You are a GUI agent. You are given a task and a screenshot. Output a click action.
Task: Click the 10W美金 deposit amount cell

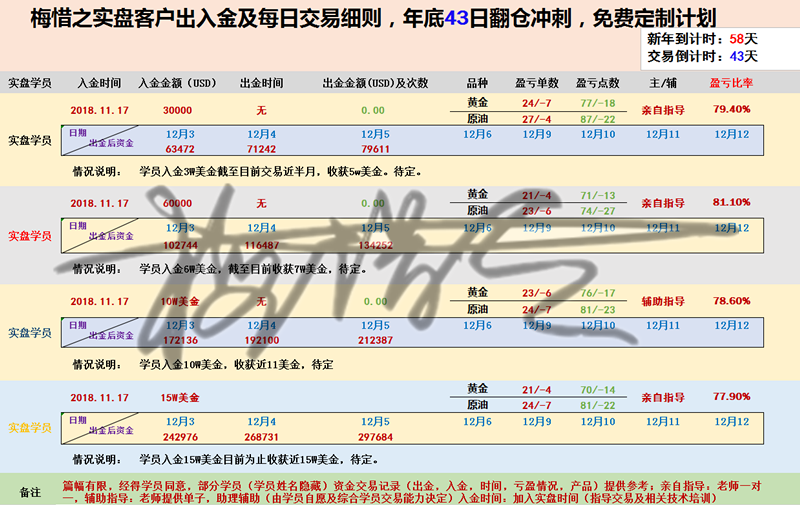[180, 301]
